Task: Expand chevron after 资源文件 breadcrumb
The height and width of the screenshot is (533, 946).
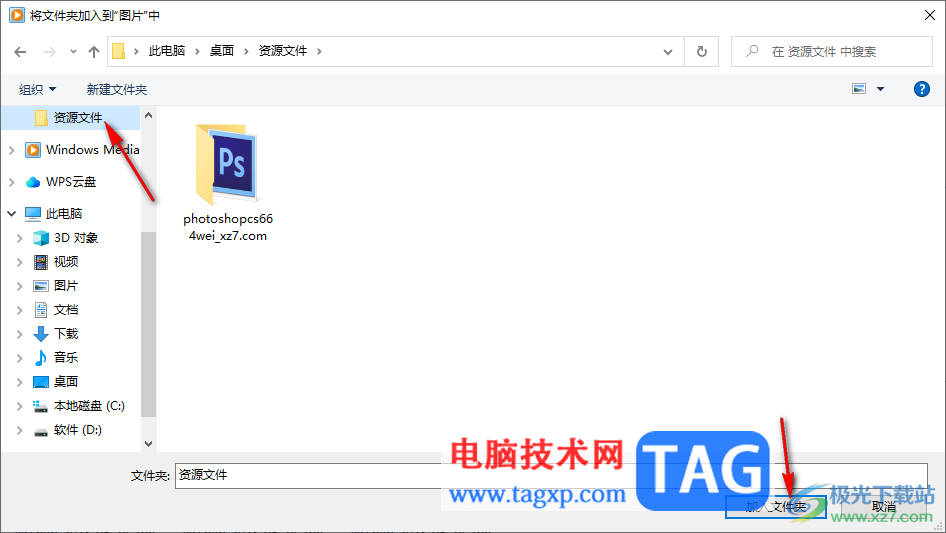Action: pyautogui.click(x=319, y=51)
